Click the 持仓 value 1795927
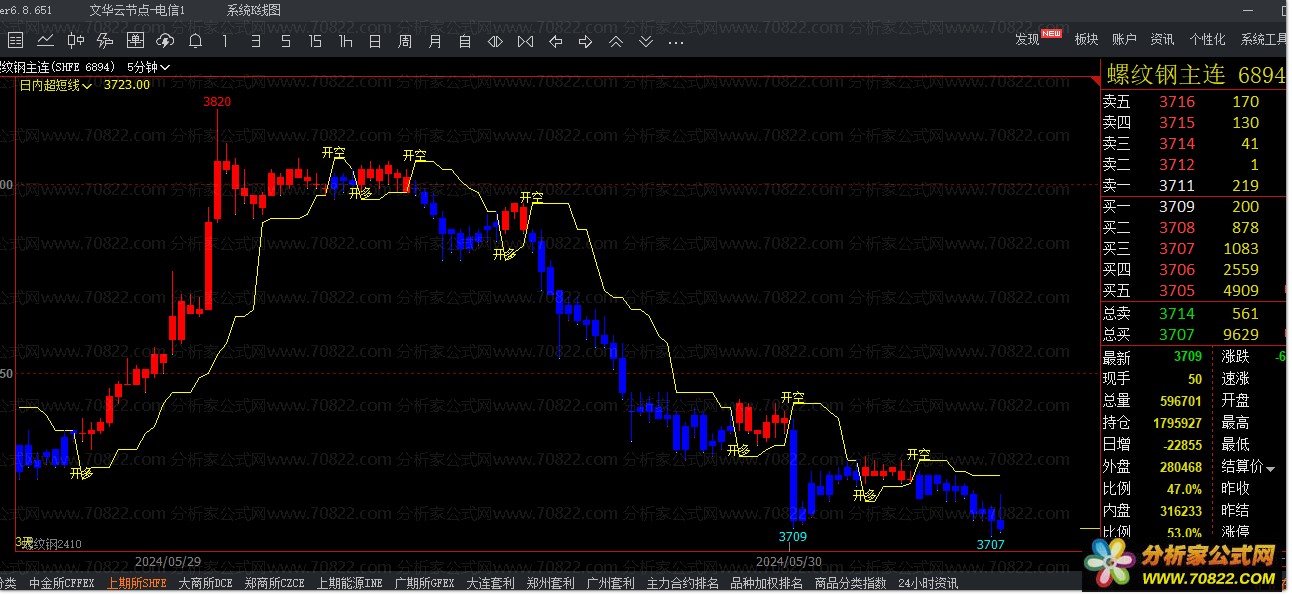Screen dimensions: 1292x595 [x=1176, y=423]
